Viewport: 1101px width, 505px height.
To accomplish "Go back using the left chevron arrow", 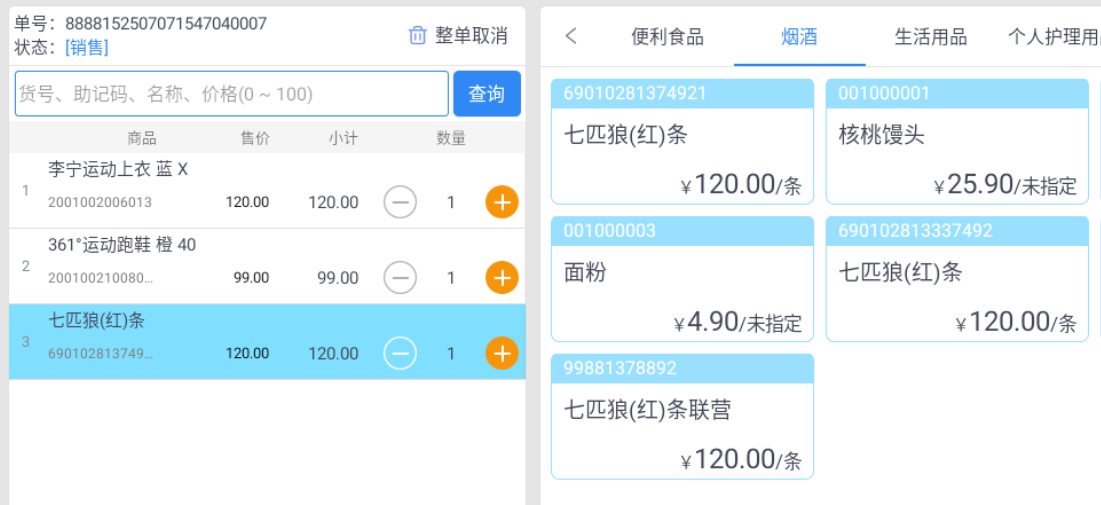I will coord(571,36).
